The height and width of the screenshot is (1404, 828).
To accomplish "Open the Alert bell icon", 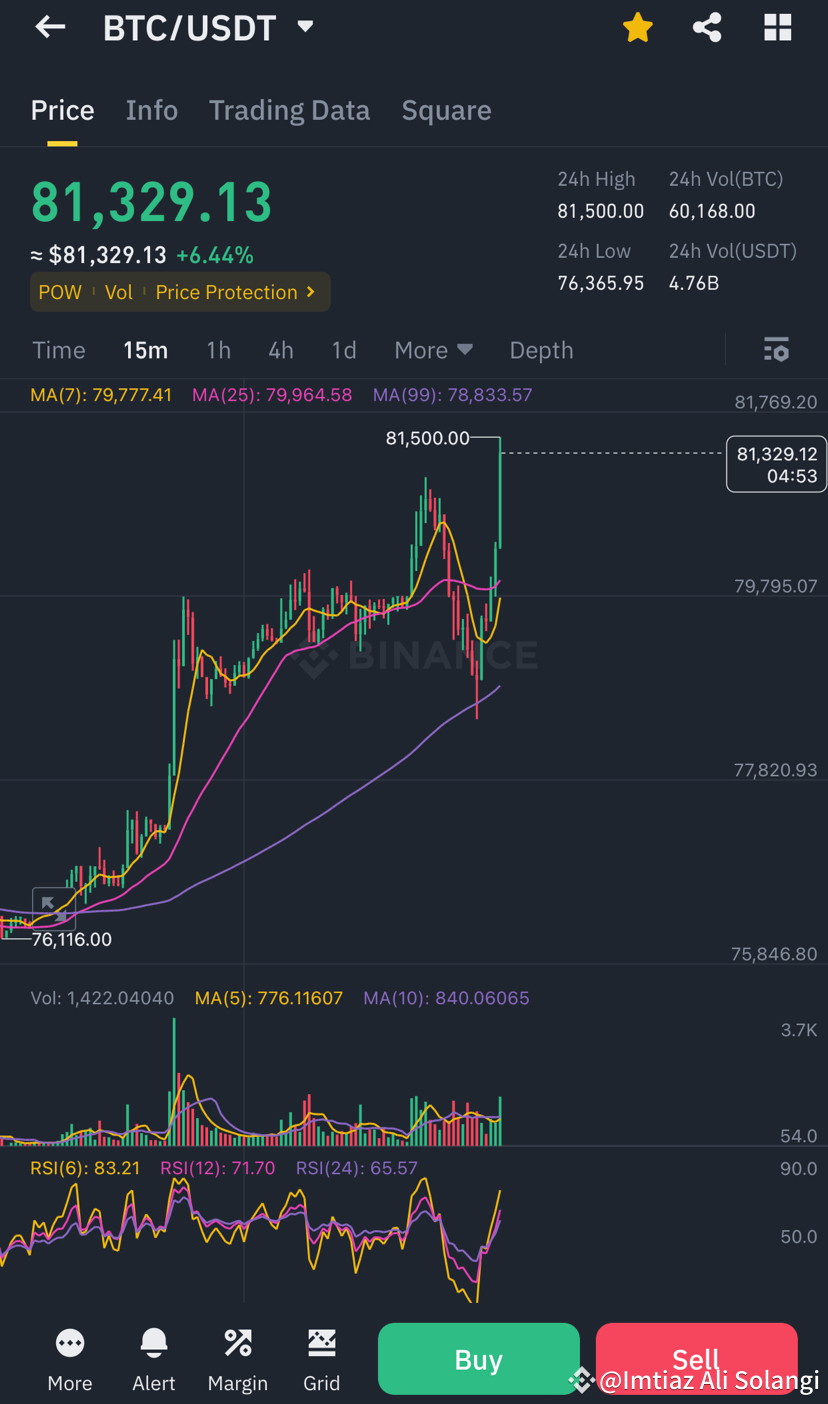I will point(153,1358).
